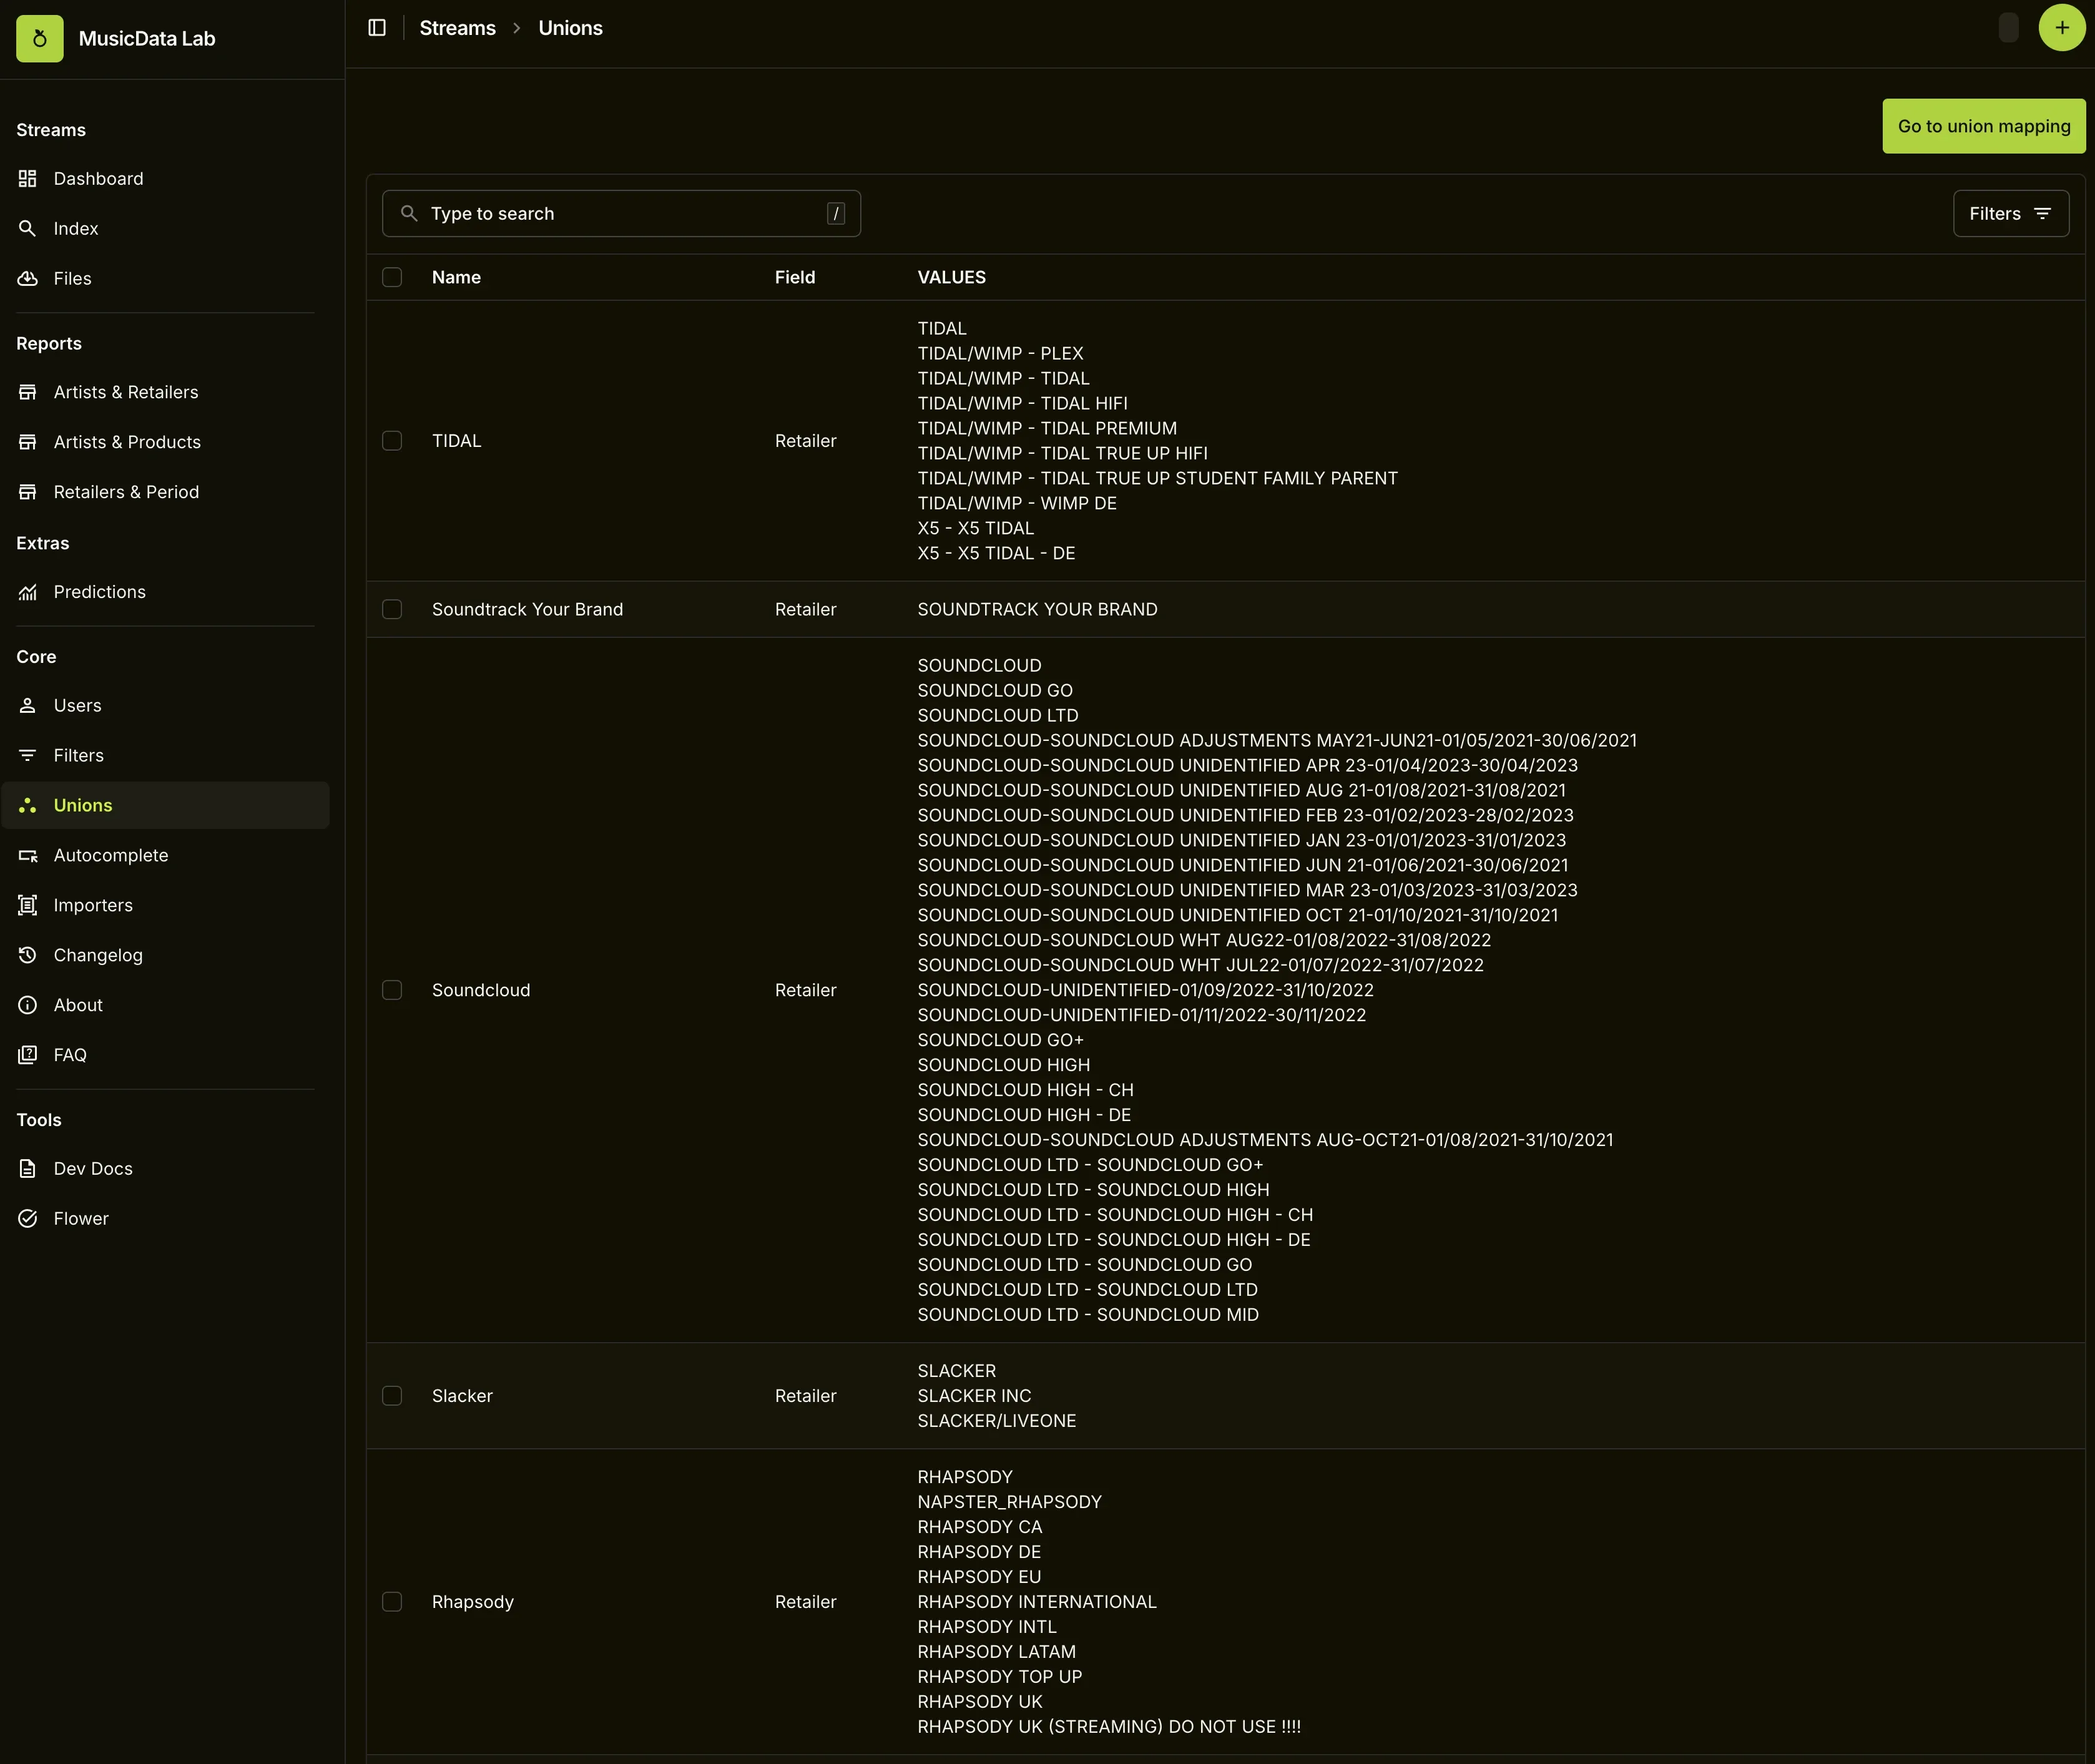
Task: Tick the Soundtrack Your Brand checkbox
Action: [392, 610]
